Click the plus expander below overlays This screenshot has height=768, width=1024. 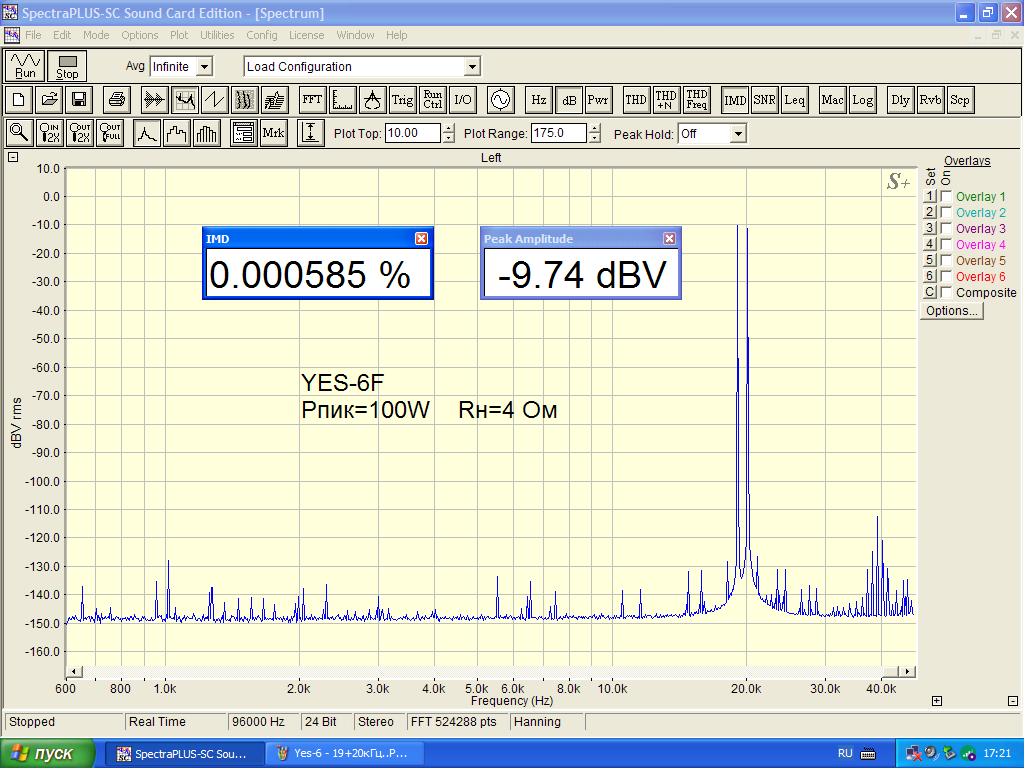pyautogui.click(x=936, y=701)
